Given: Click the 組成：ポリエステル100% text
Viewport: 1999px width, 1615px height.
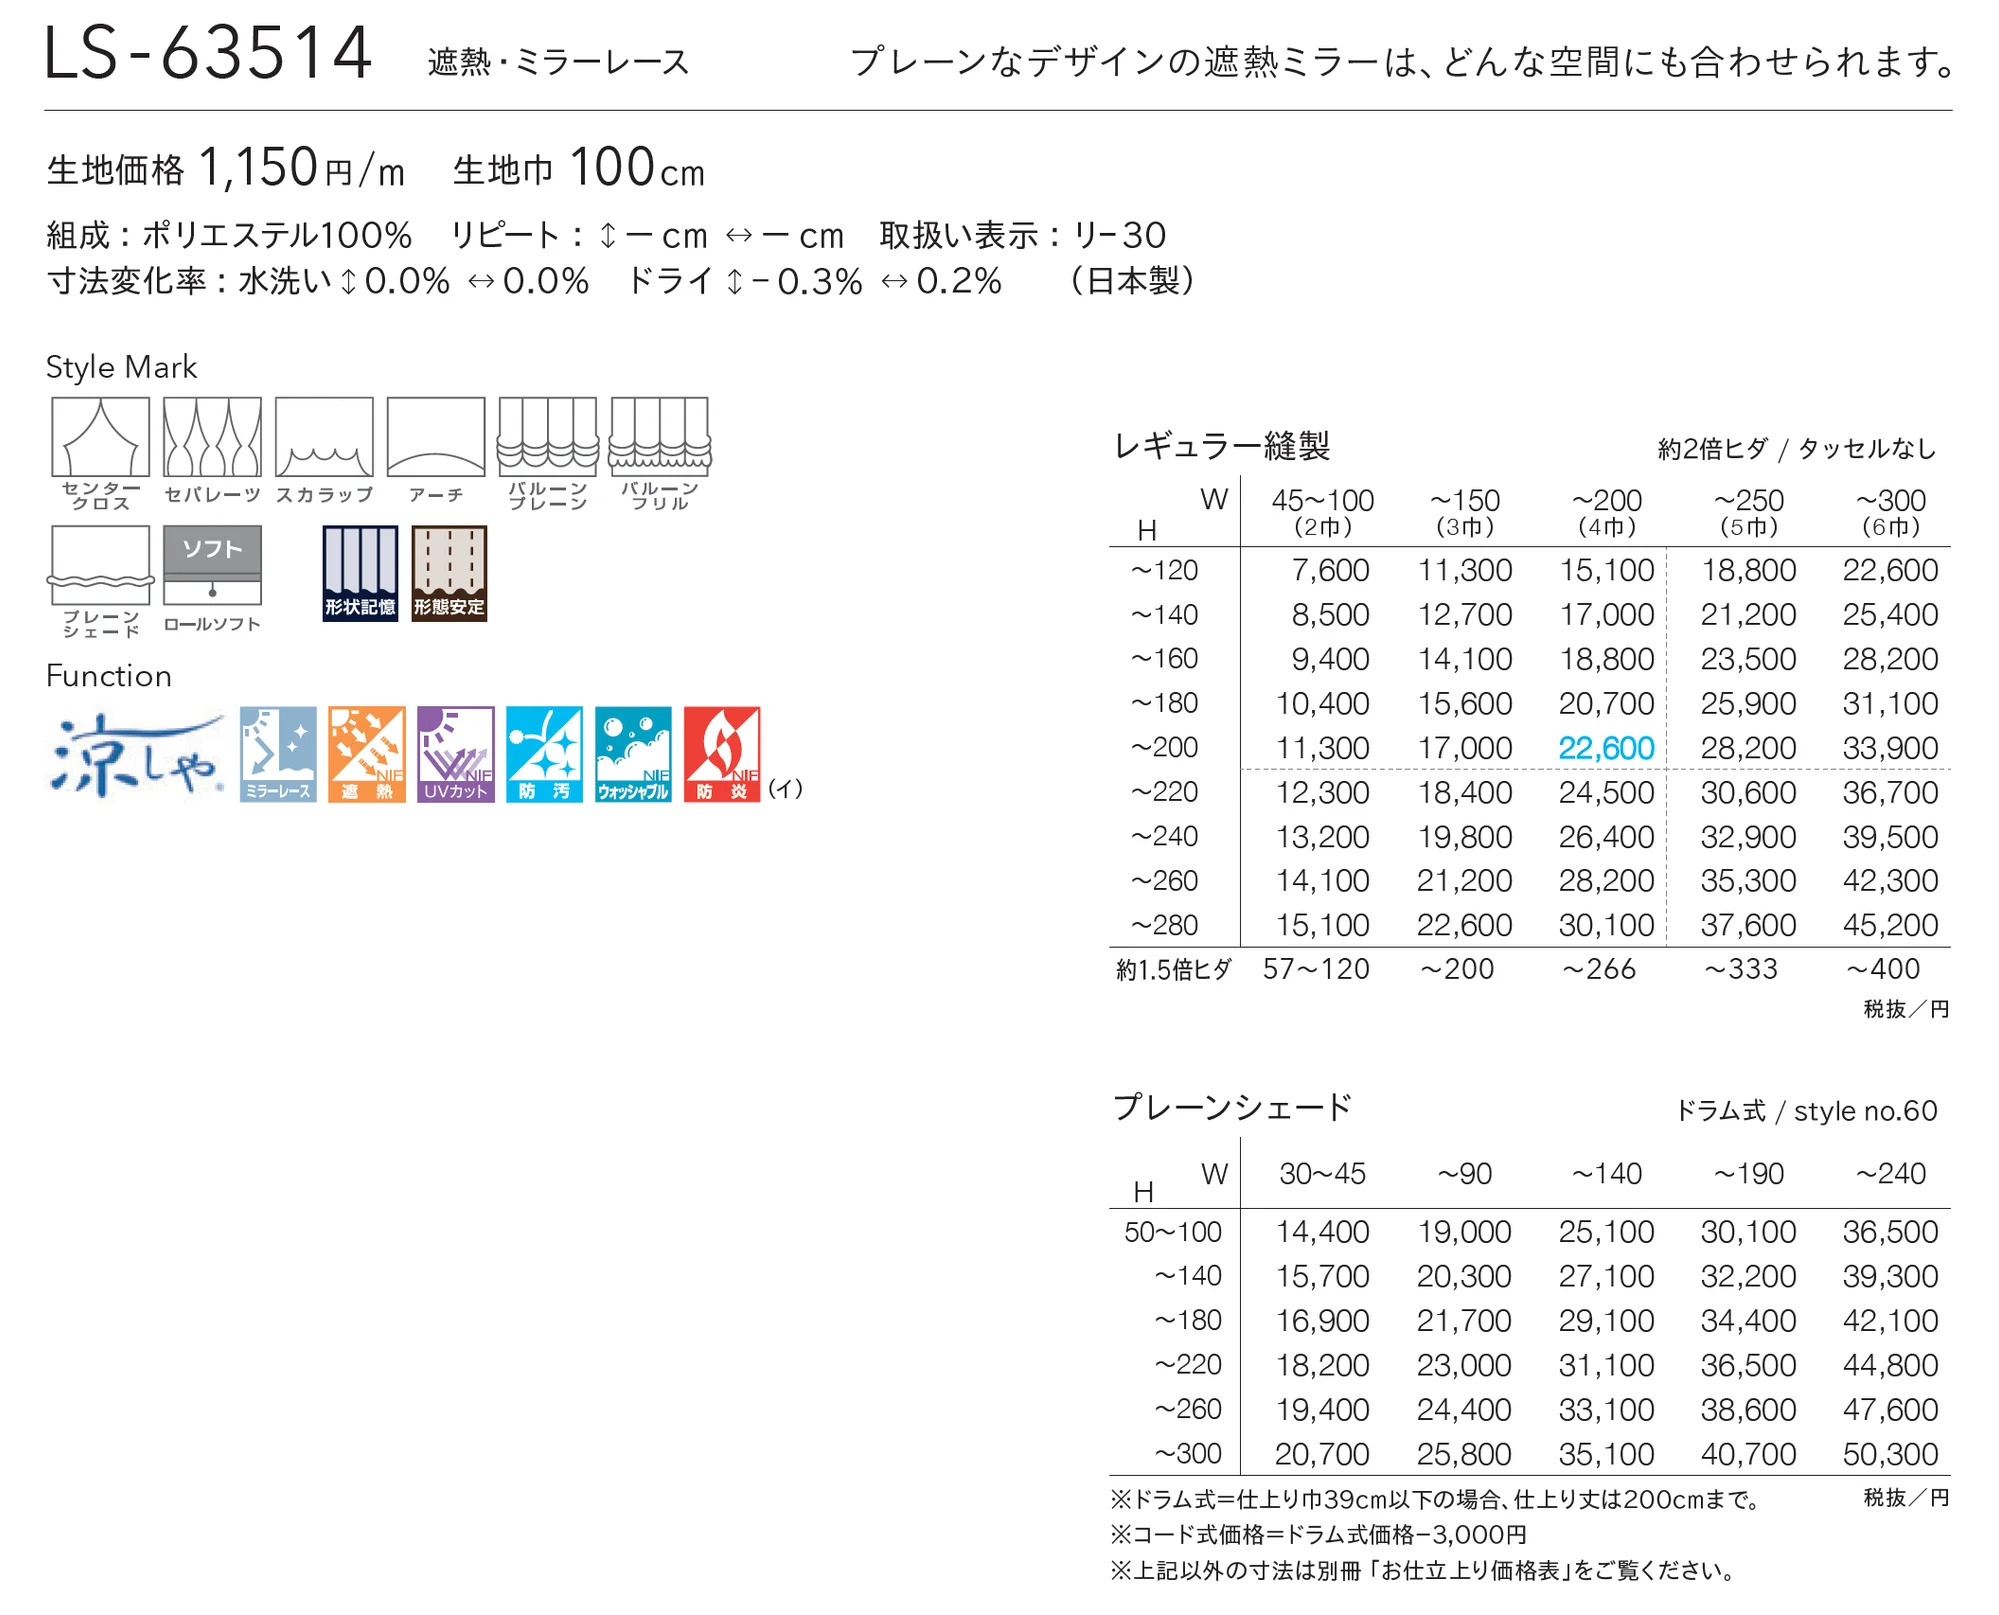Looking at the screenshot, I should pos(229,236).
